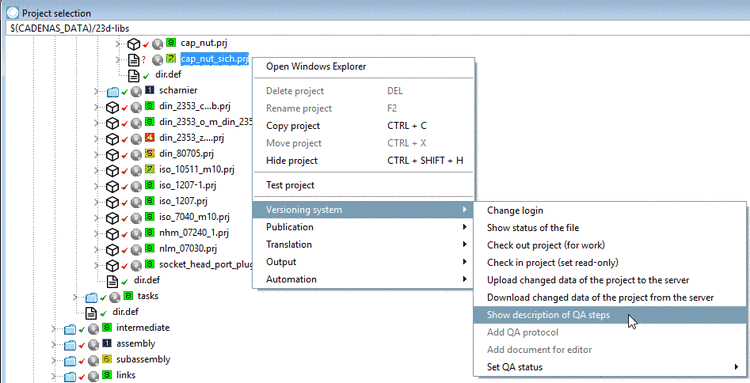Image resolution: width=750 pixels, height=383 pixels.
Task: Select the iso_7040_m10.prj label
Action: click(x=194, y=217)
